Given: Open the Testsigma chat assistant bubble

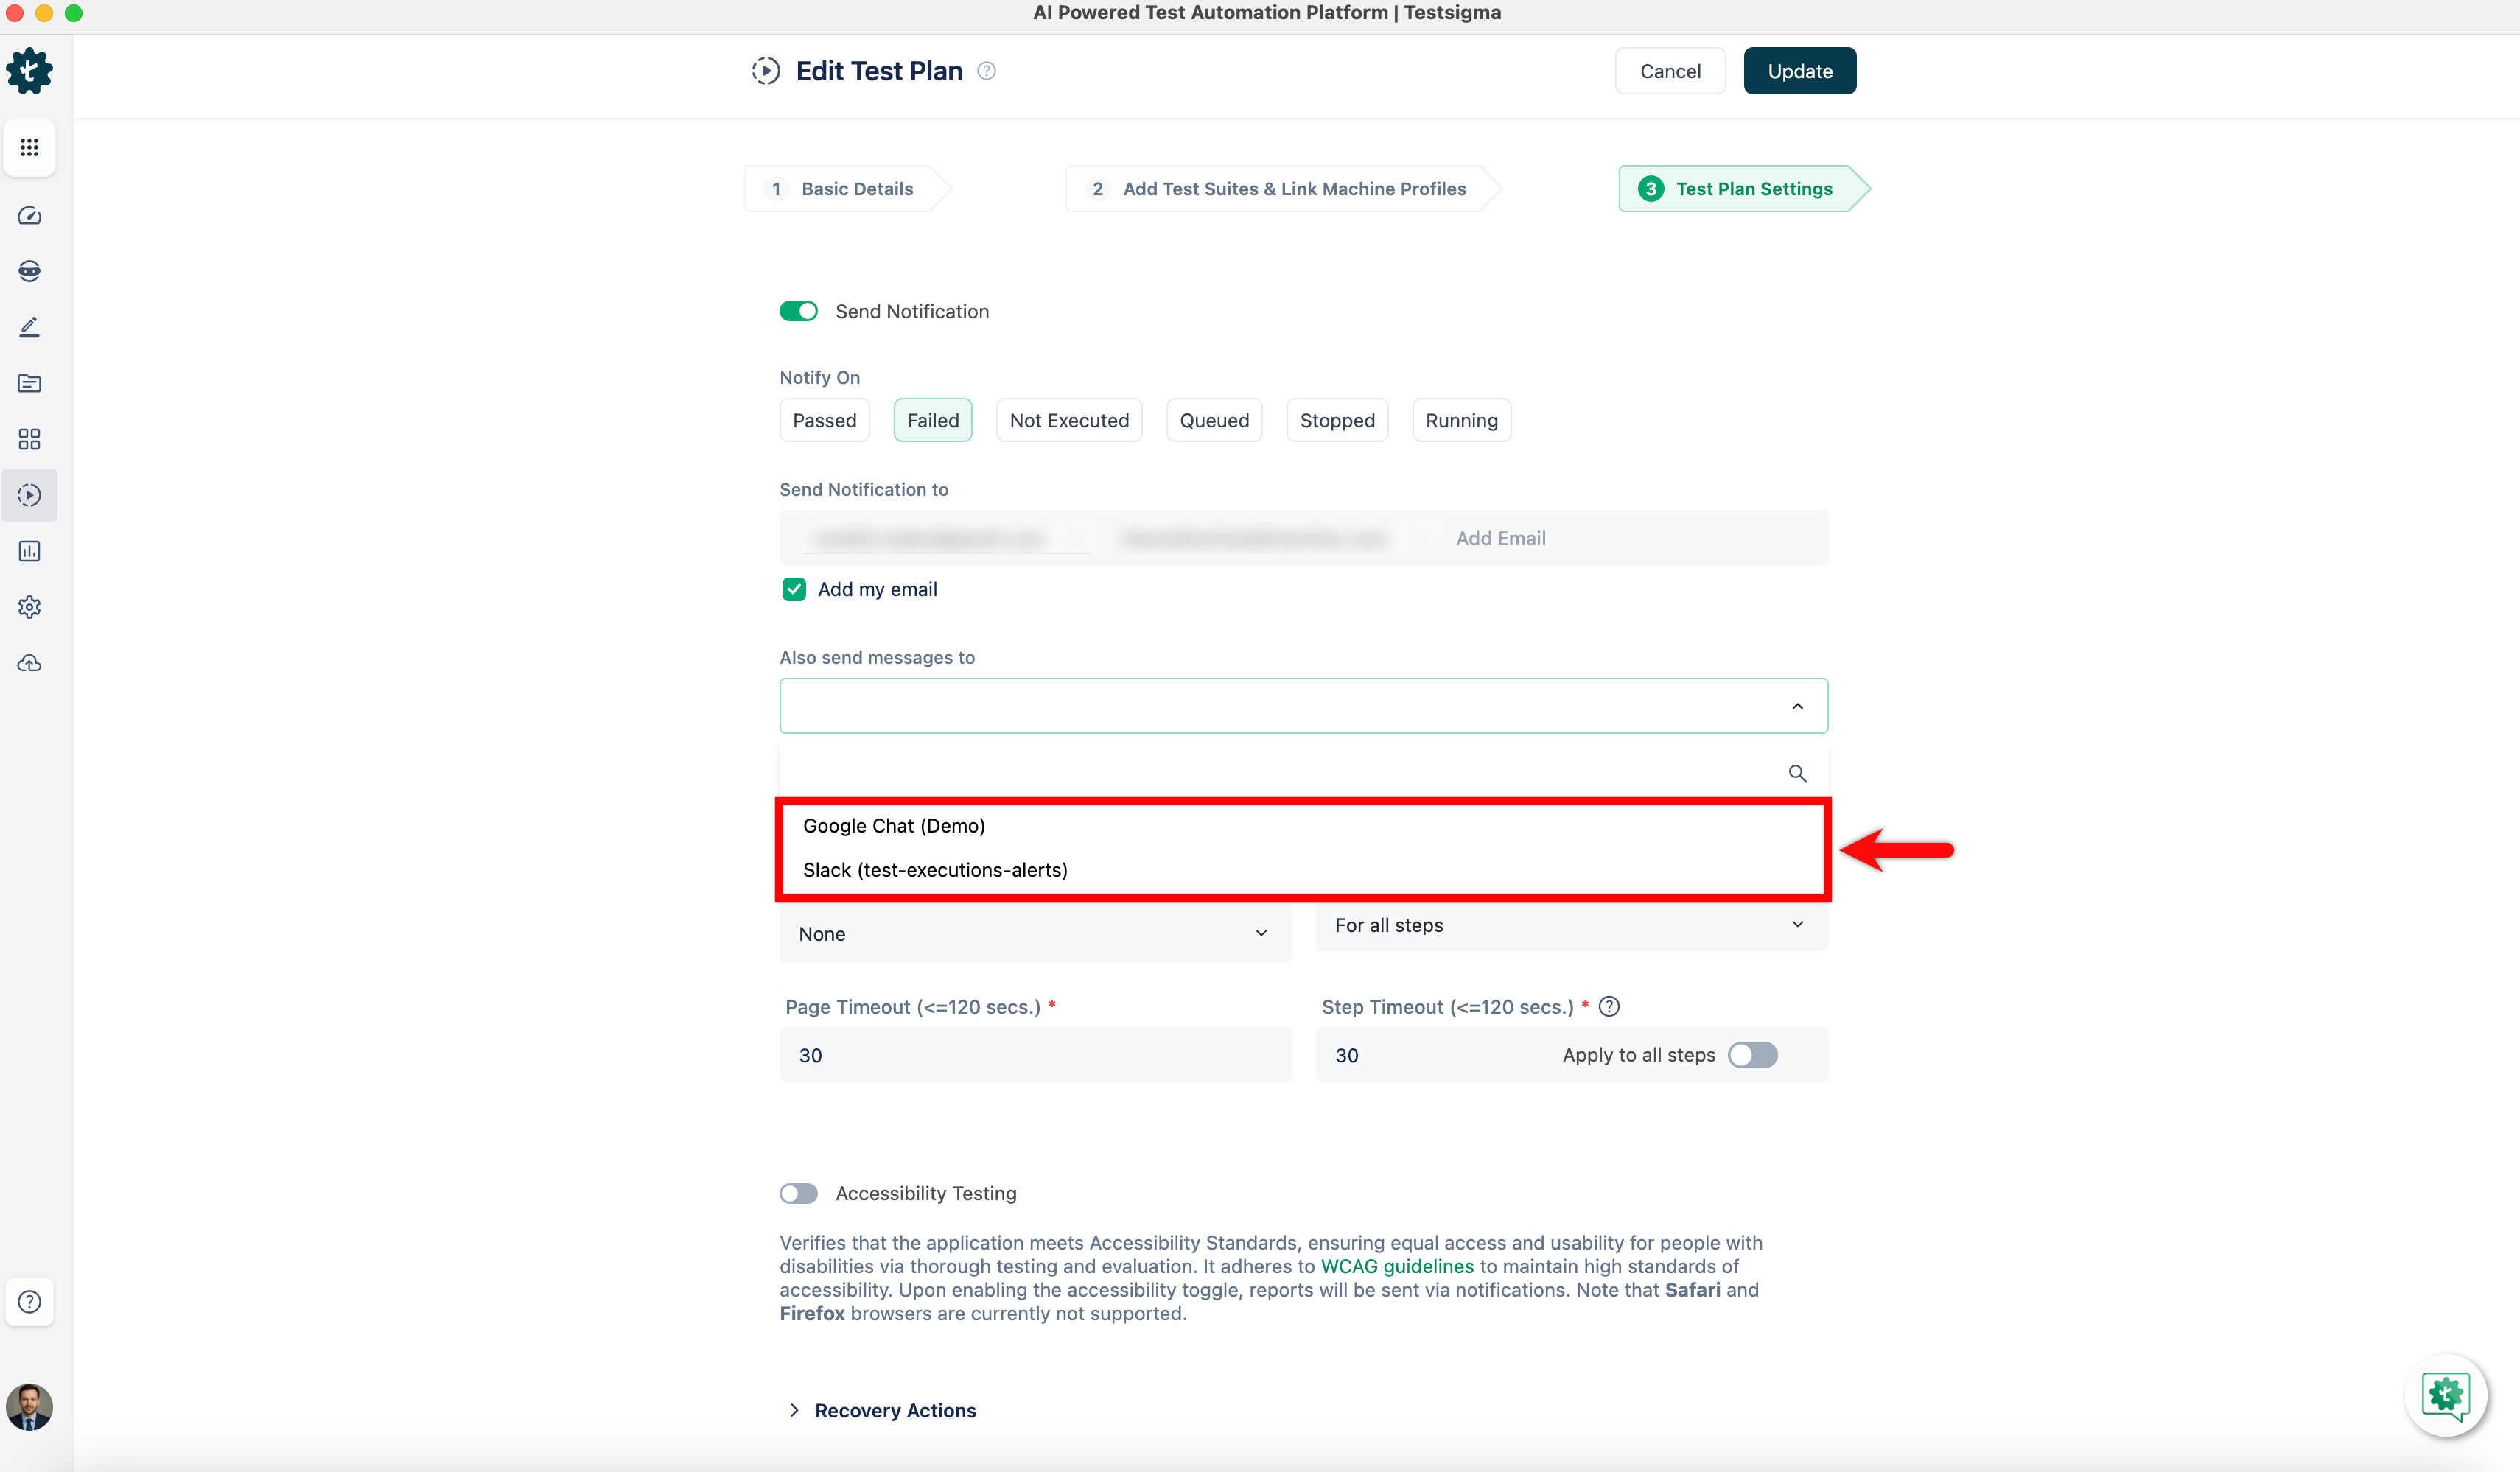Looking at the screenshot, I should [x=2445, y=1395].
